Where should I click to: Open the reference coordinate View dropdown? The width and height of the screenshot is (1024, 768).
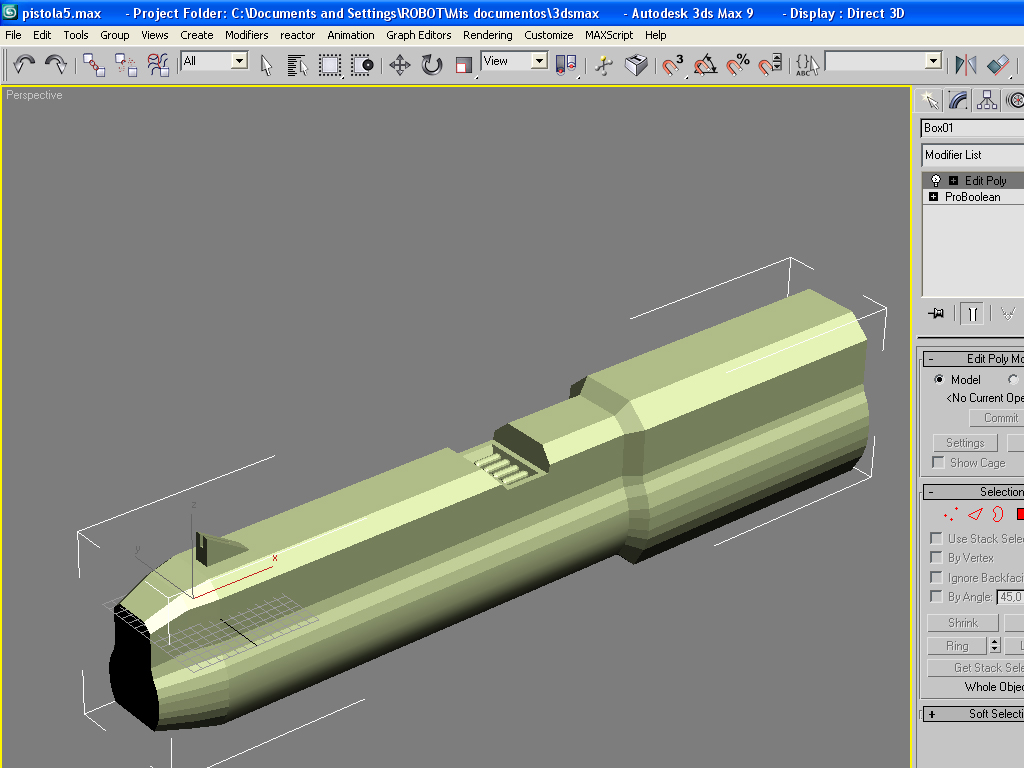point(539,61)
